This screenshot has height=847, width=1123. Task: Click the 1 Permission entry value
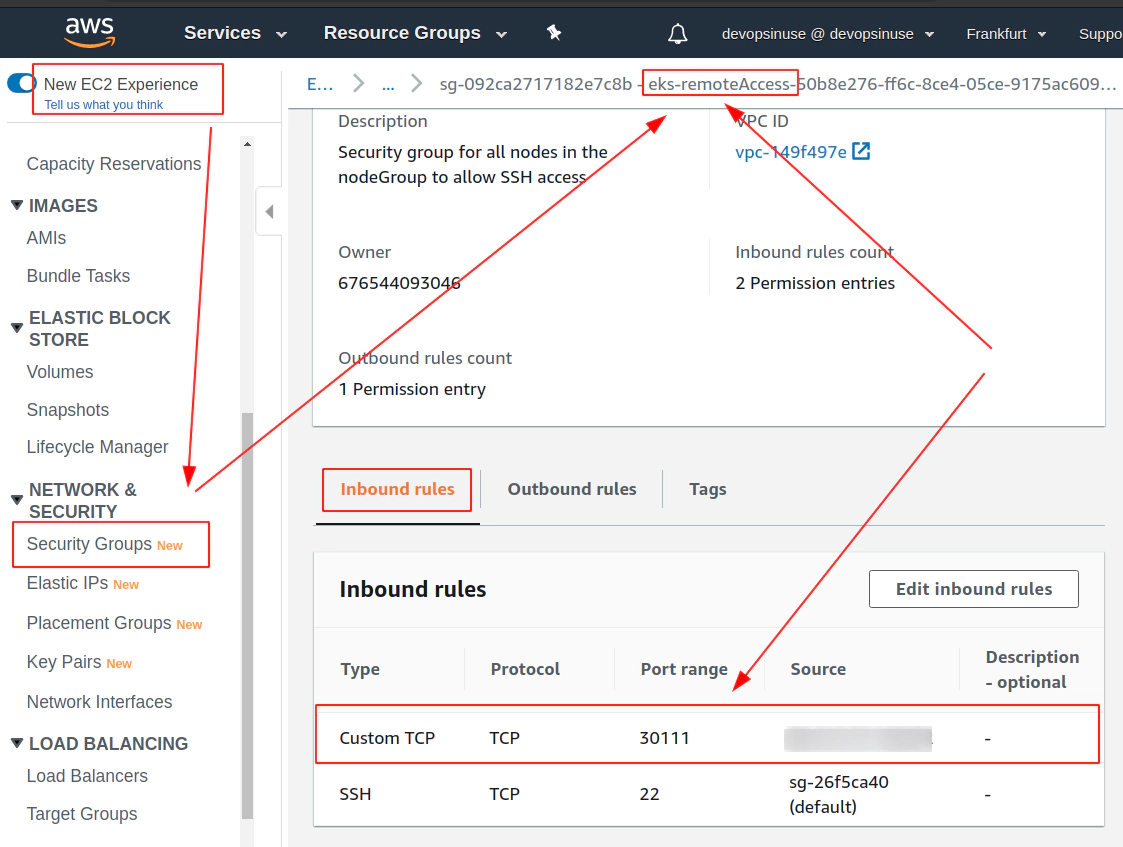point(412,389)
